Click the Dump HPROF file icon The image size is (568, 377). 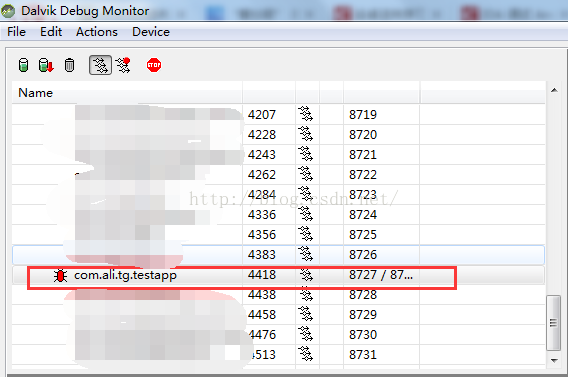point(46,65)
